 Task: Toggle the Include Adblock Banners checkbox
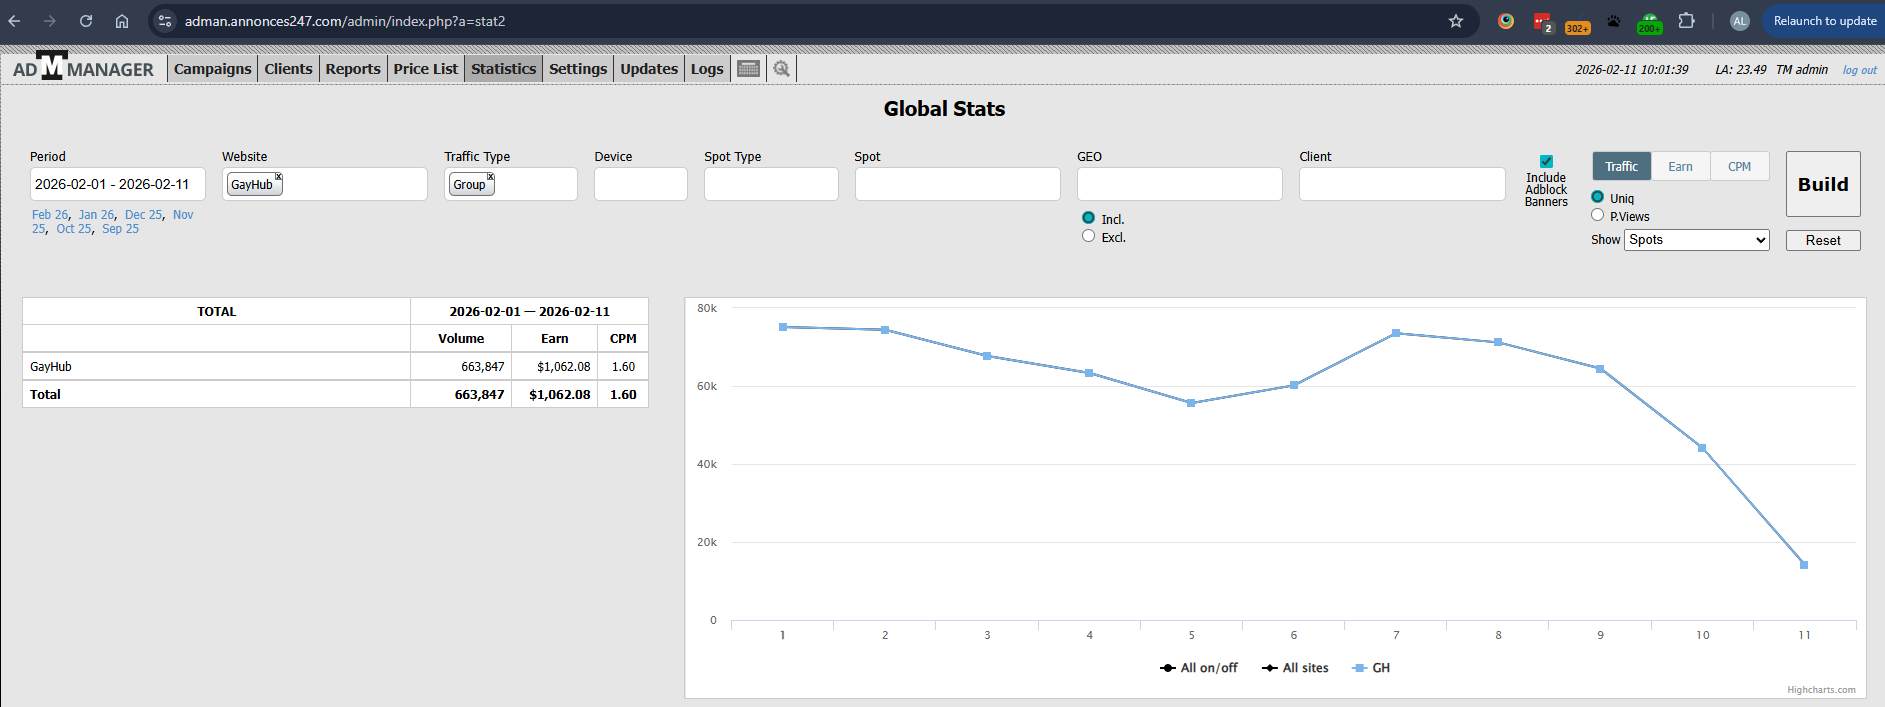(1546, 162)
